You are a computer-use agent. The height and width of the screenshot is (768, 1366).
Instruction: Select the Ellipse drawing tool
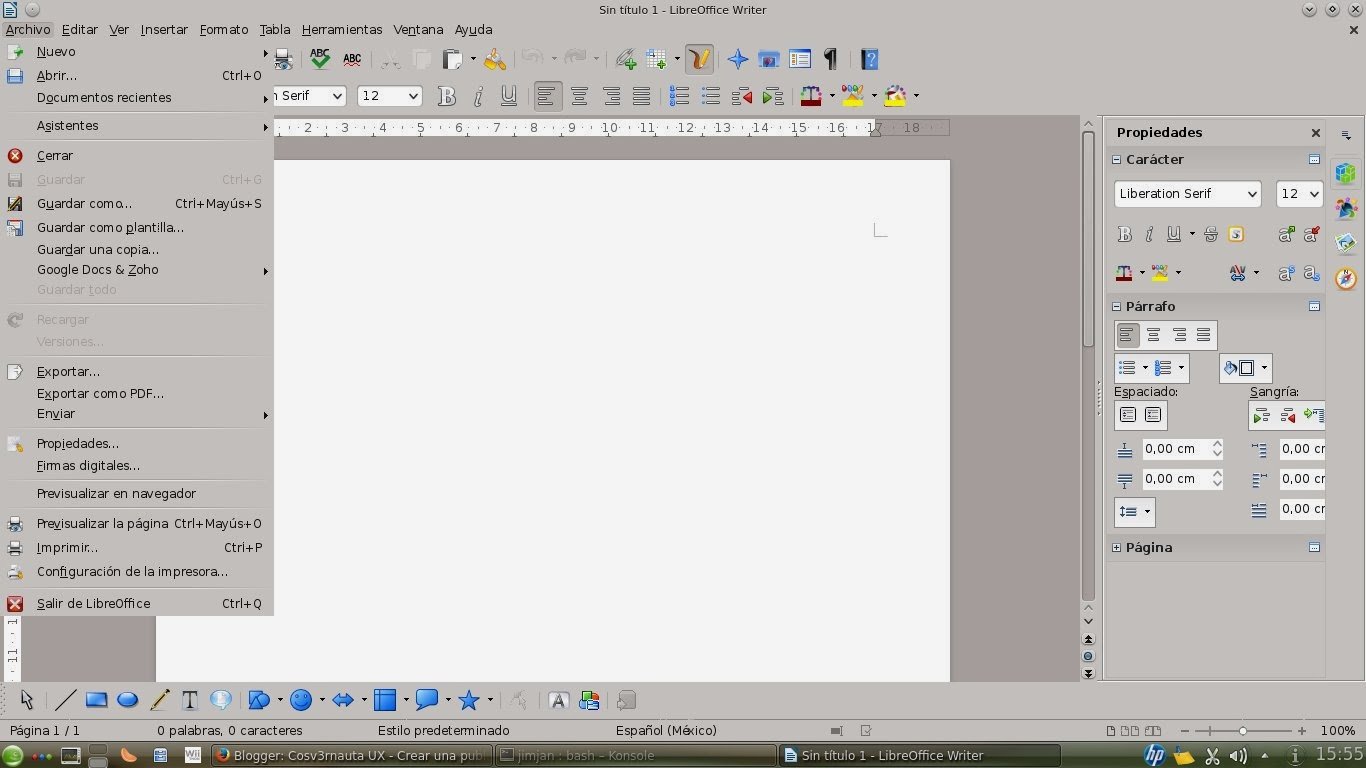[127, 700]
